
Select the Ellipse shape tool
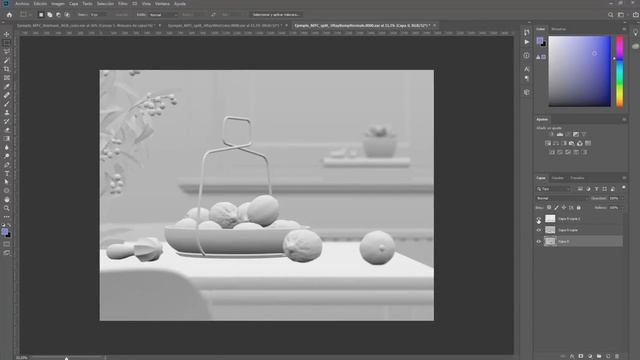[7, 191]
